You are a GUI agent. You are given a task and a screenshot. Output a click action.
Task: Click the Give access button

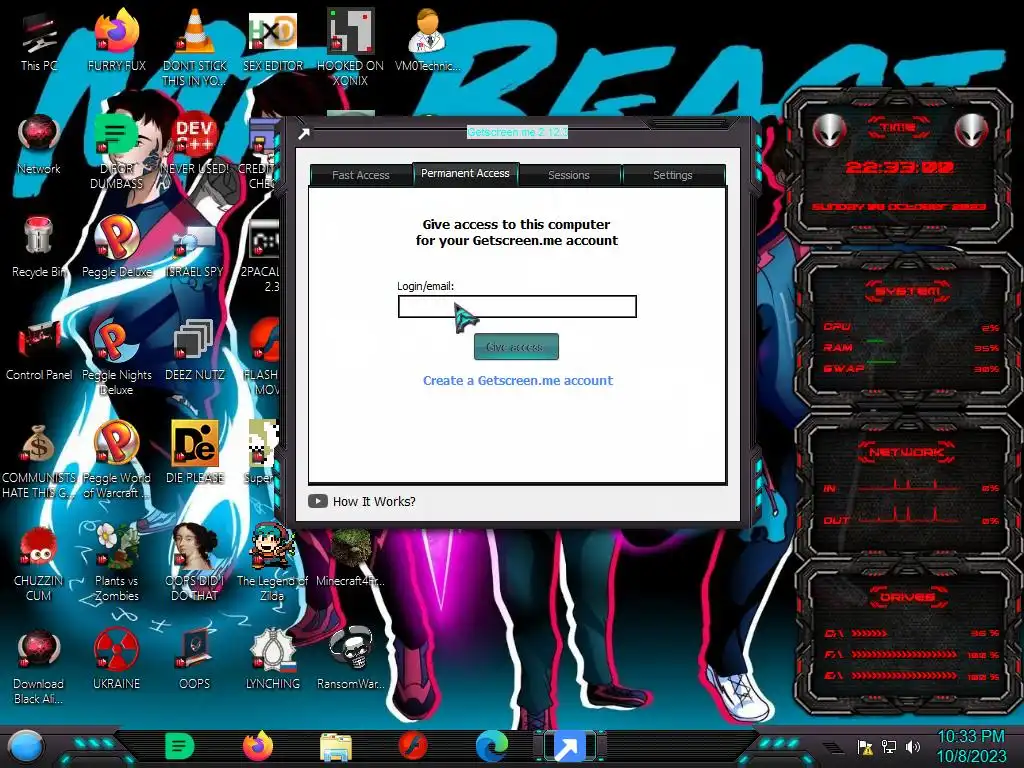point(516,347)
